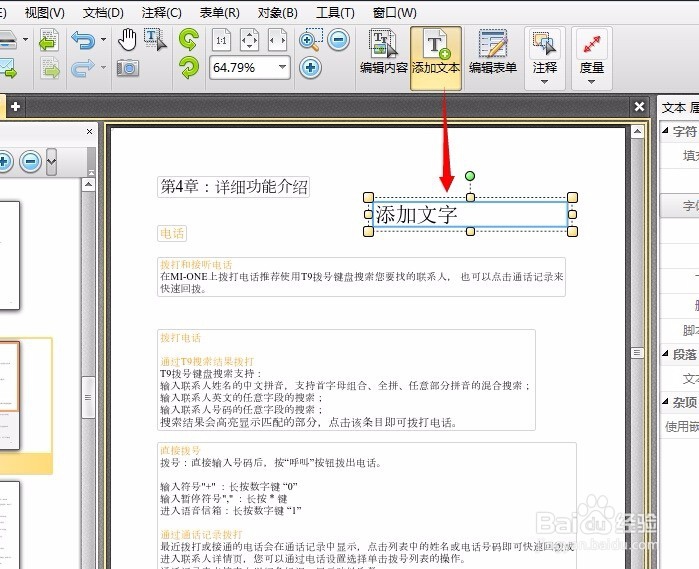This screenshot has width=699, height=569.
Task: Set view to actual size 1:1
Action: point(221,40)
